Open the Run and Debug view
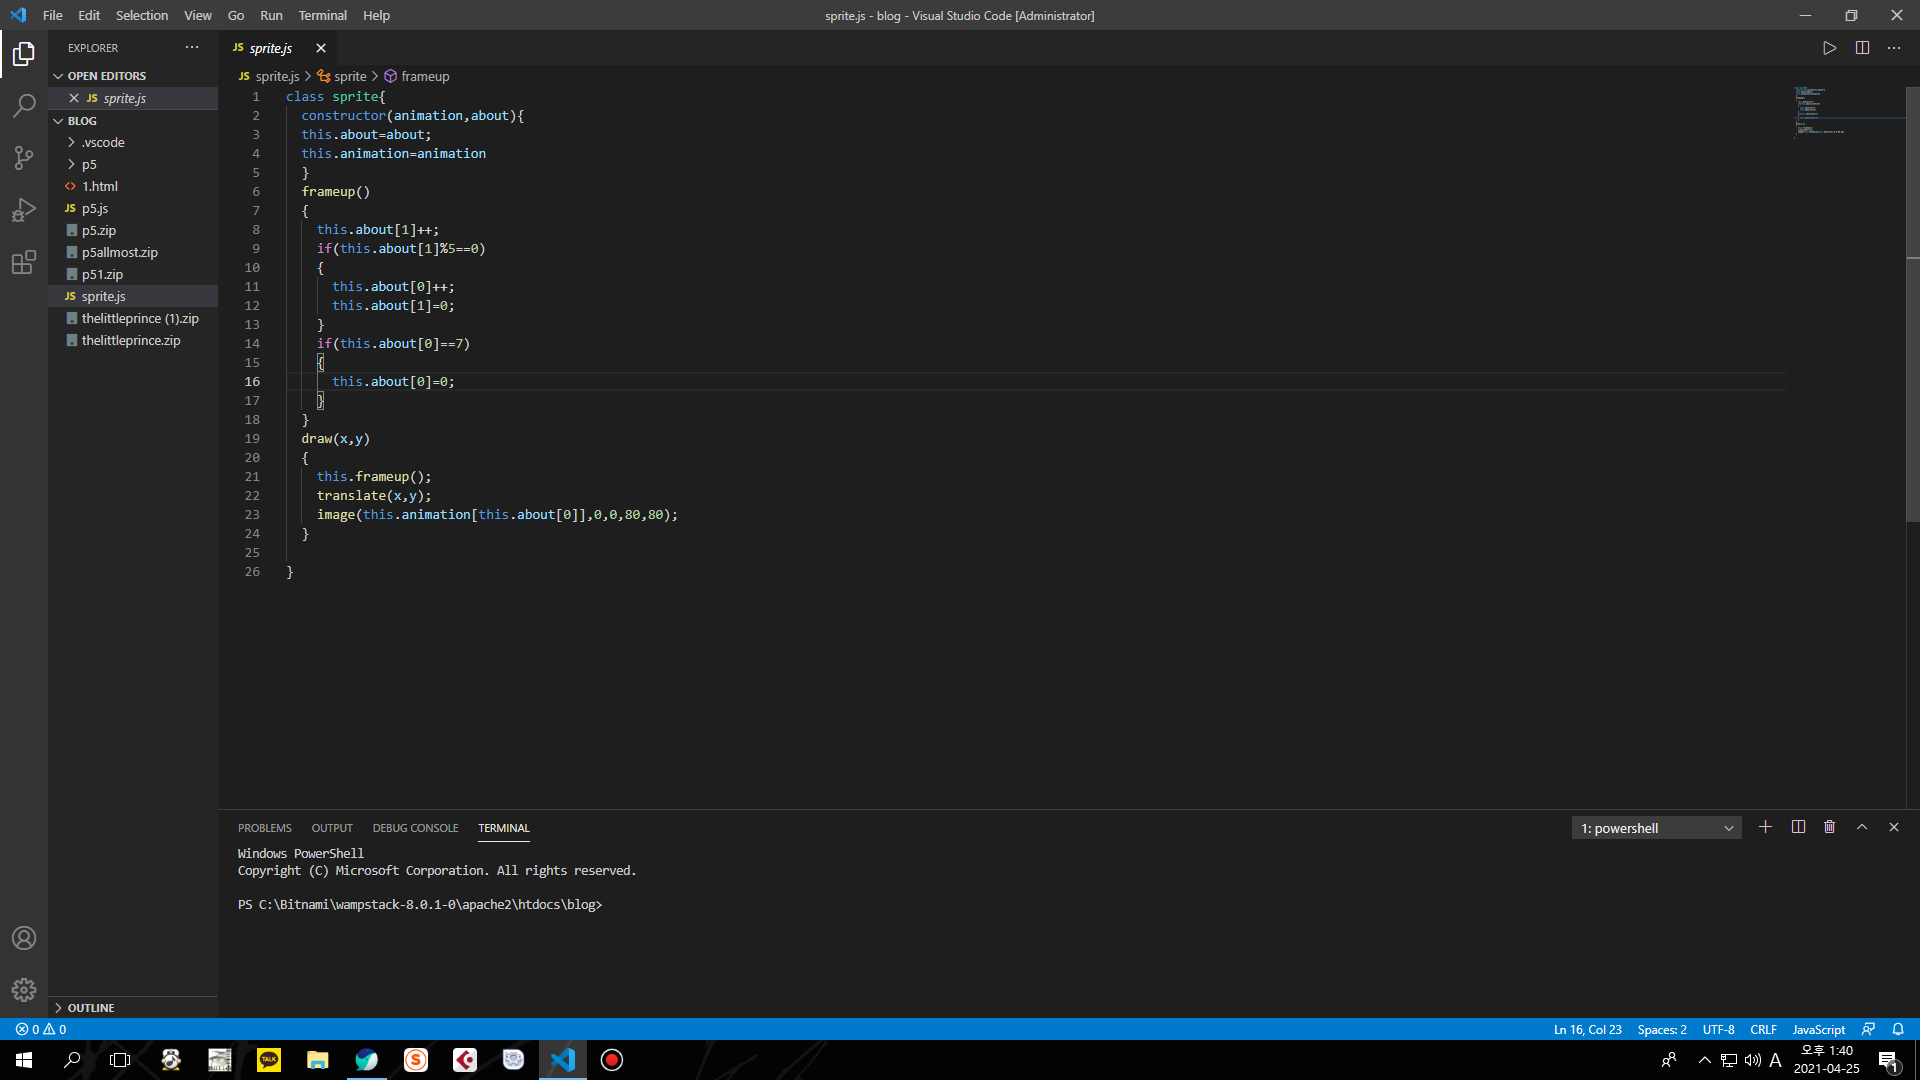The height and width of the screenshot is (1080, 1920). click(24, 210)
